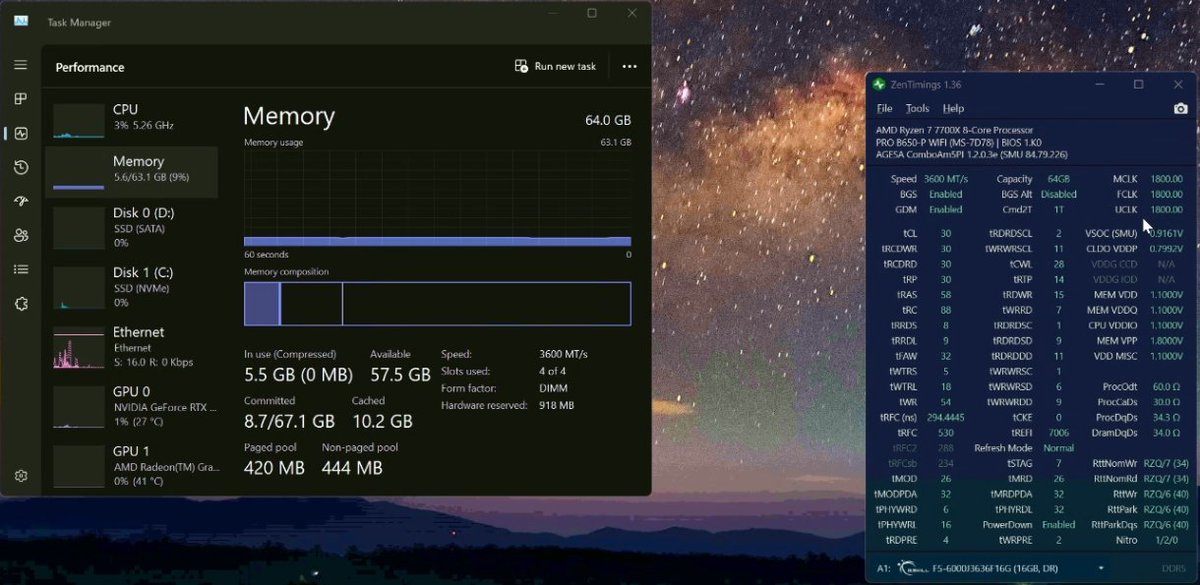This screenshot has width=1200, height=585.
Task: Click the 64.0 GB total memory label
Action: (x=608, y=120)
